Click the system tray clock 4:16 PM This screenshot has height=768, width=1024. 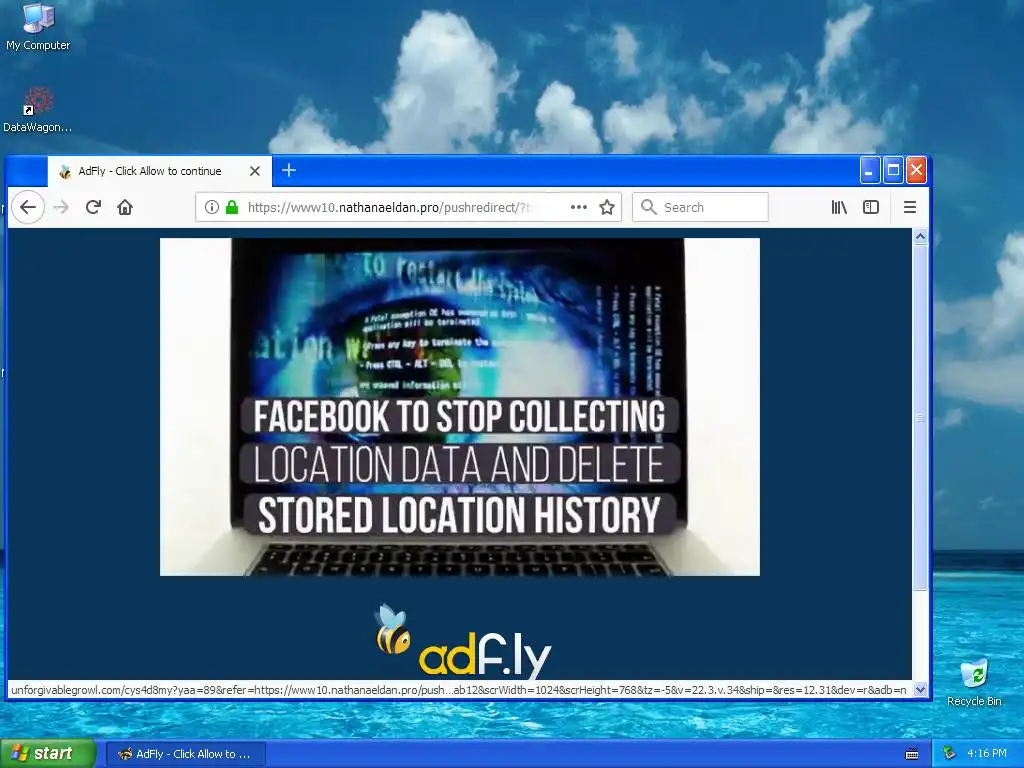tap(987, 753)
